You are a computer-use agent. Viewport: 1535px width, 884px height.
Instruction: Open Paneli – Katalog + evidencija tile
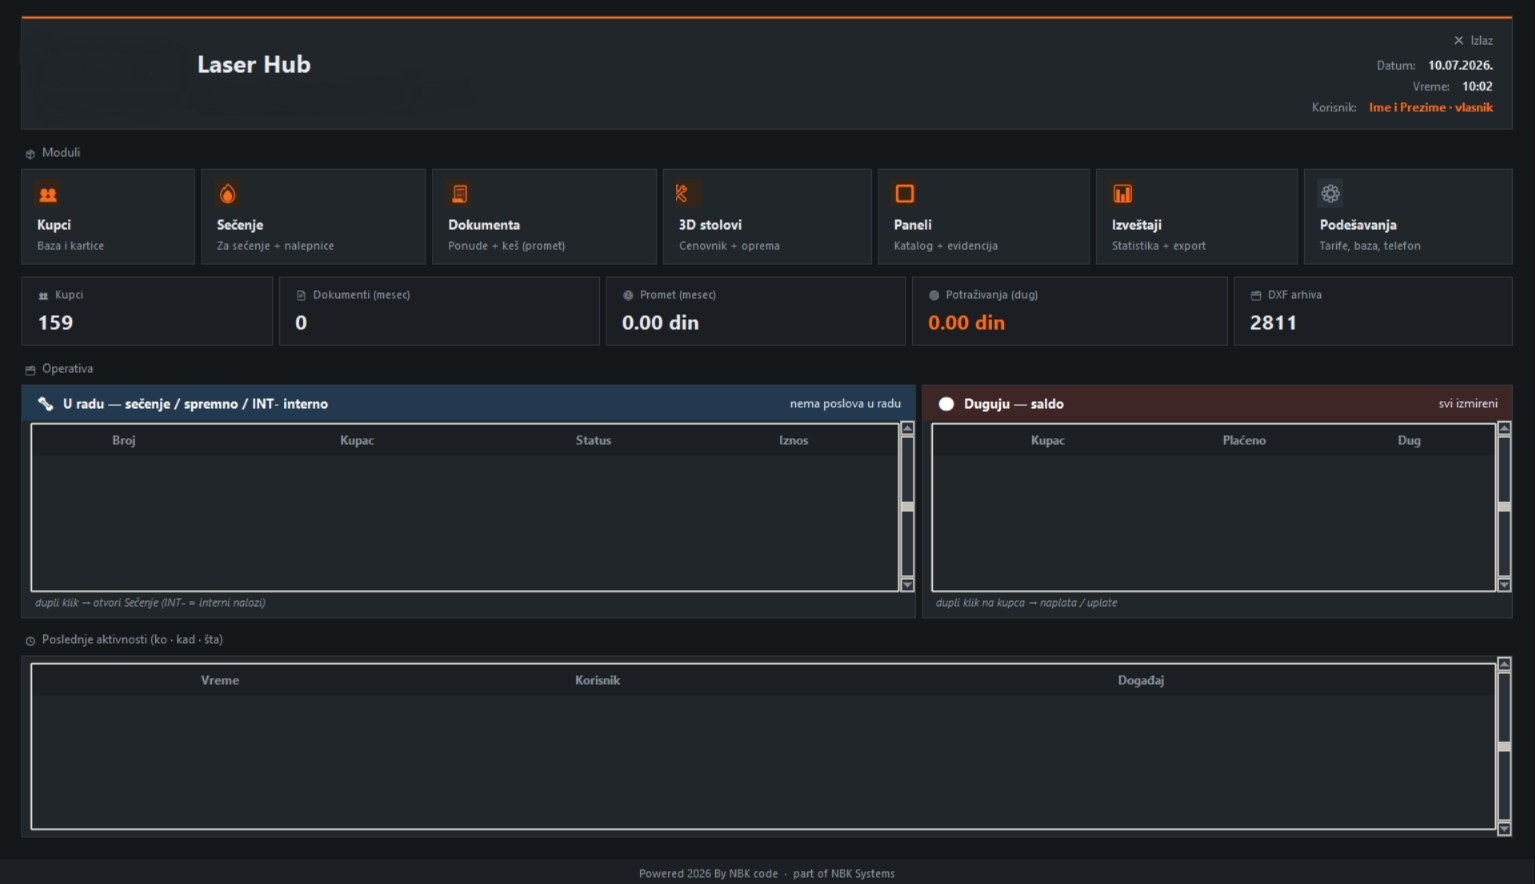point(984,217)
